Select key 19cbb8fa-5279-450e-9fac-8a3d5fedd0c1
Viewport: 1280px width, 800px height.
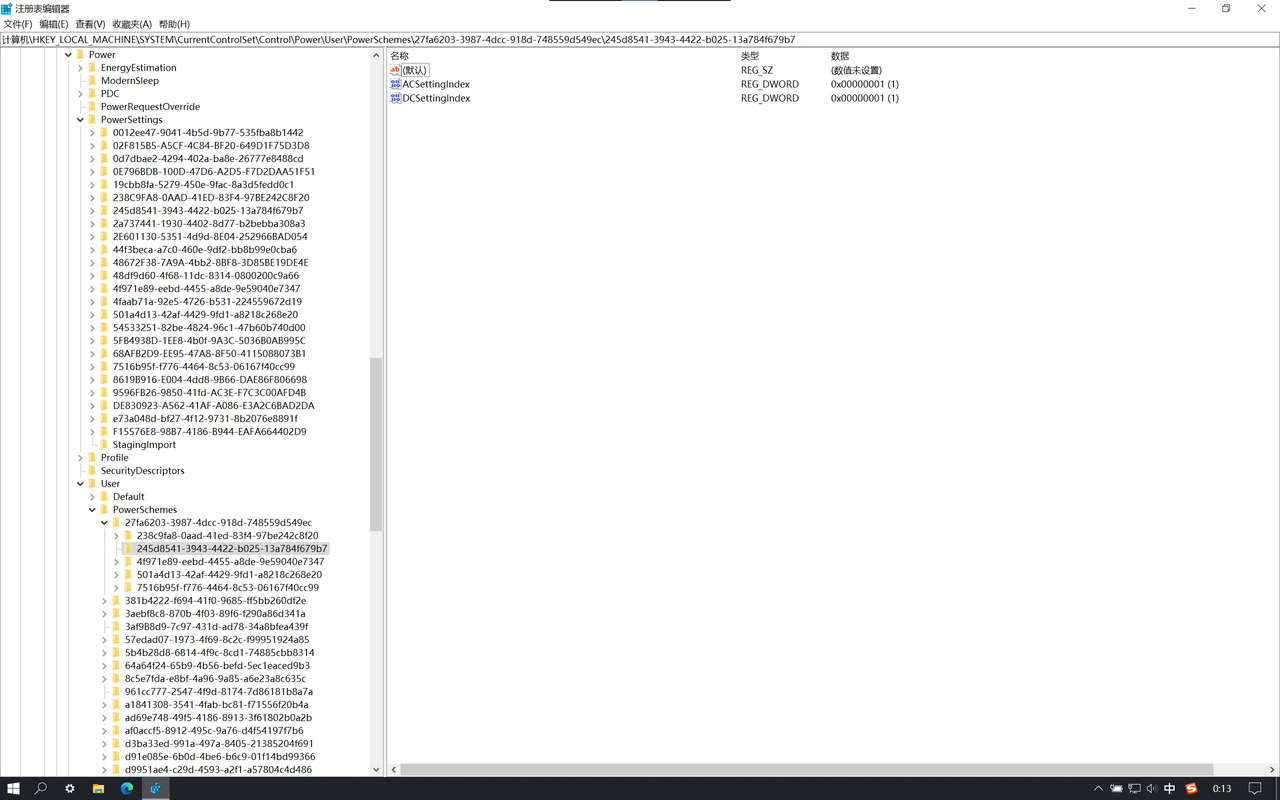pyautogui.click(x=203, y=185)
